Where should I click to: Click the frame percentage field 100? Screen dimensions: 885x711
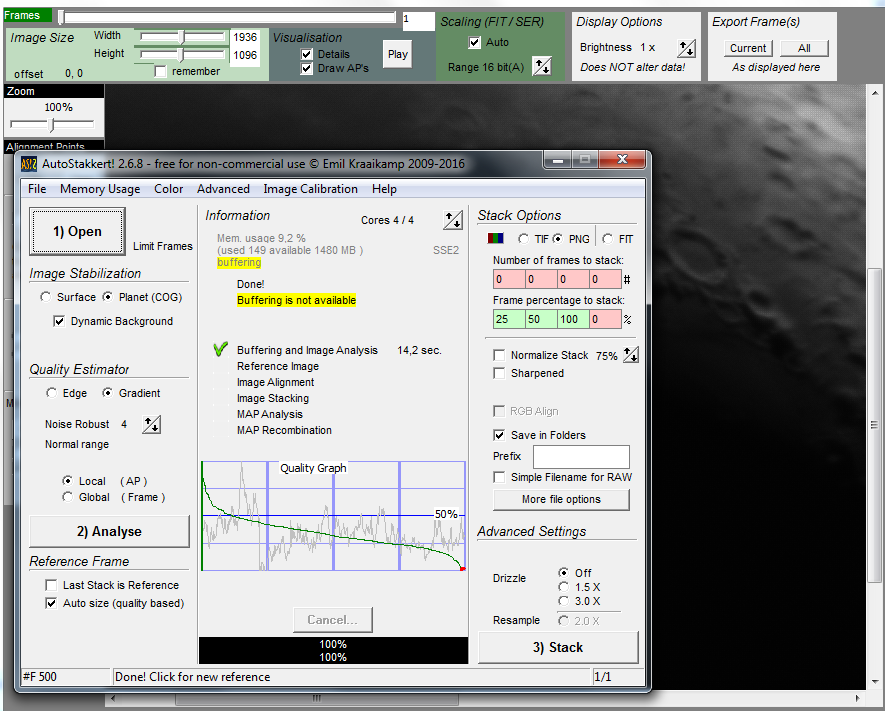point(573,319)
